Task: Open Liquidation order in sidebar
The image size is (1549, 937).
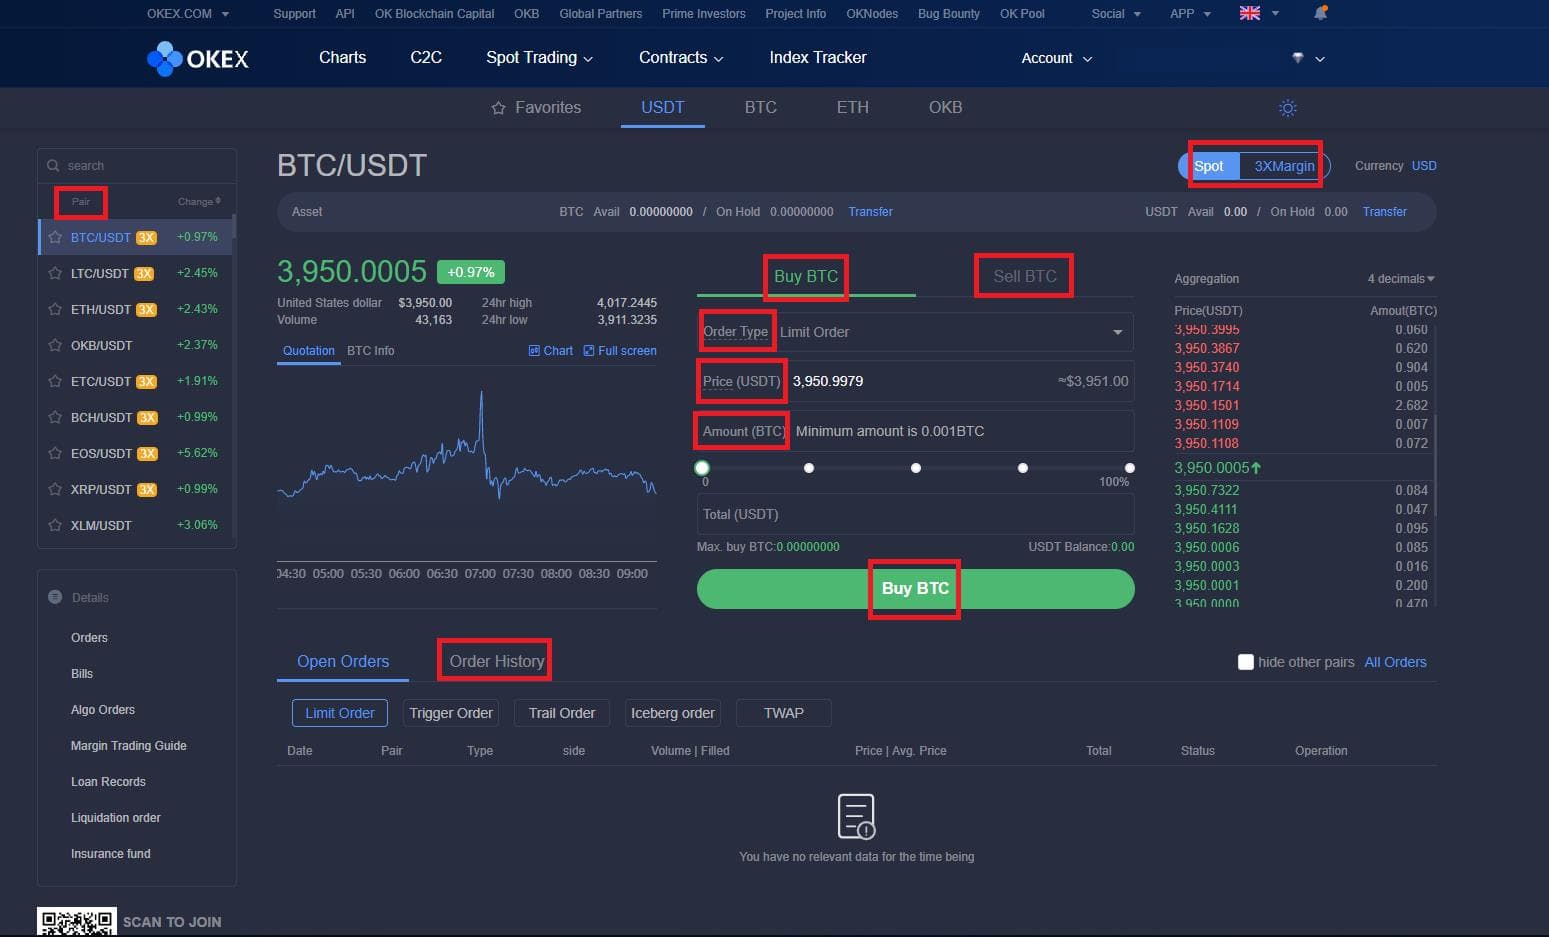Action: click(116, 818)
